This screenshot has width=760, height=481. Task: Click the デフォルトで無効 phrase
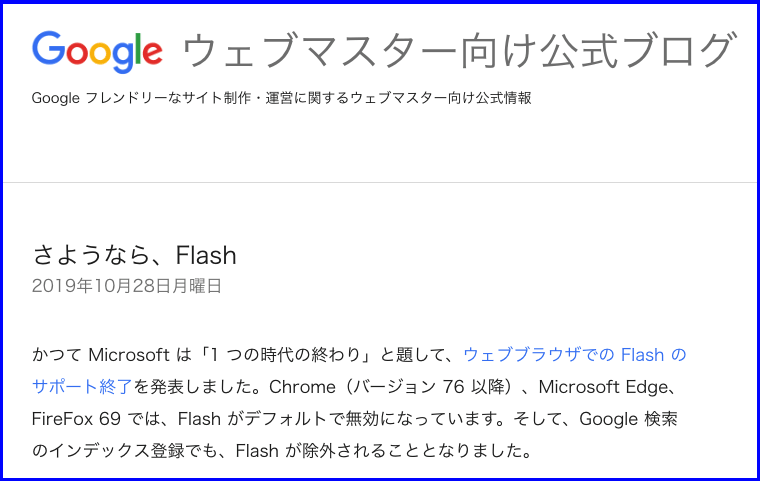311,419
